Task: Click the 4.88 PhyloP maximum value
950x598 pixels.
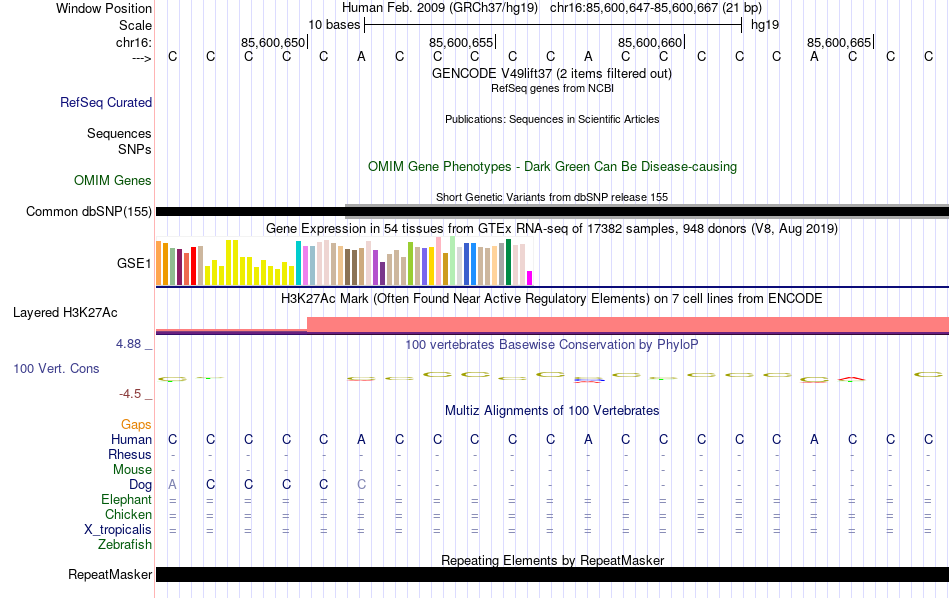Action: (x=128, y=344)
